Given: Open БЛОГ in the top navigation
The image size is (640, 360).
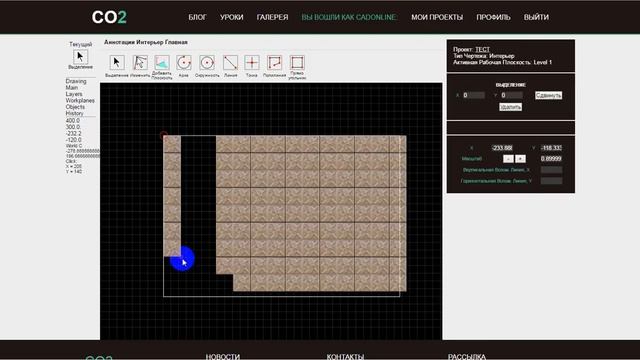Looking at the screenshot, I should [x=198, y=17].
